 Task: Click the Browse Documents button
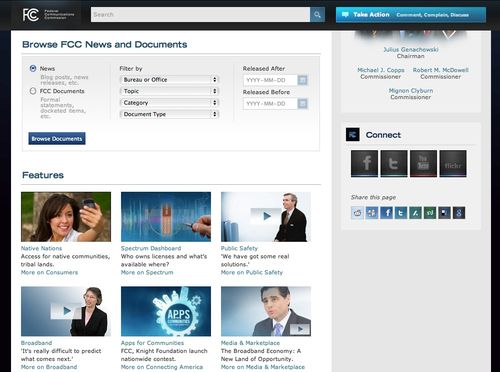(x=57, y=139)
